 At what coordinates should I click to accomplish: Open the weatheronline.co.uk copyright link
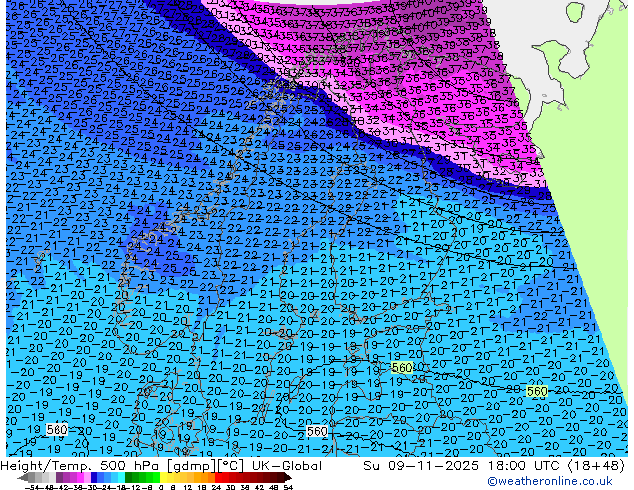click(550, 481)
